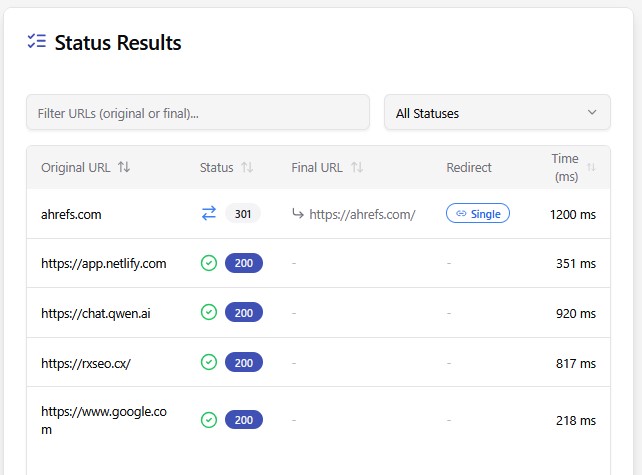
Task: Click the sort arrows beside Original URL
Action: 124,168
